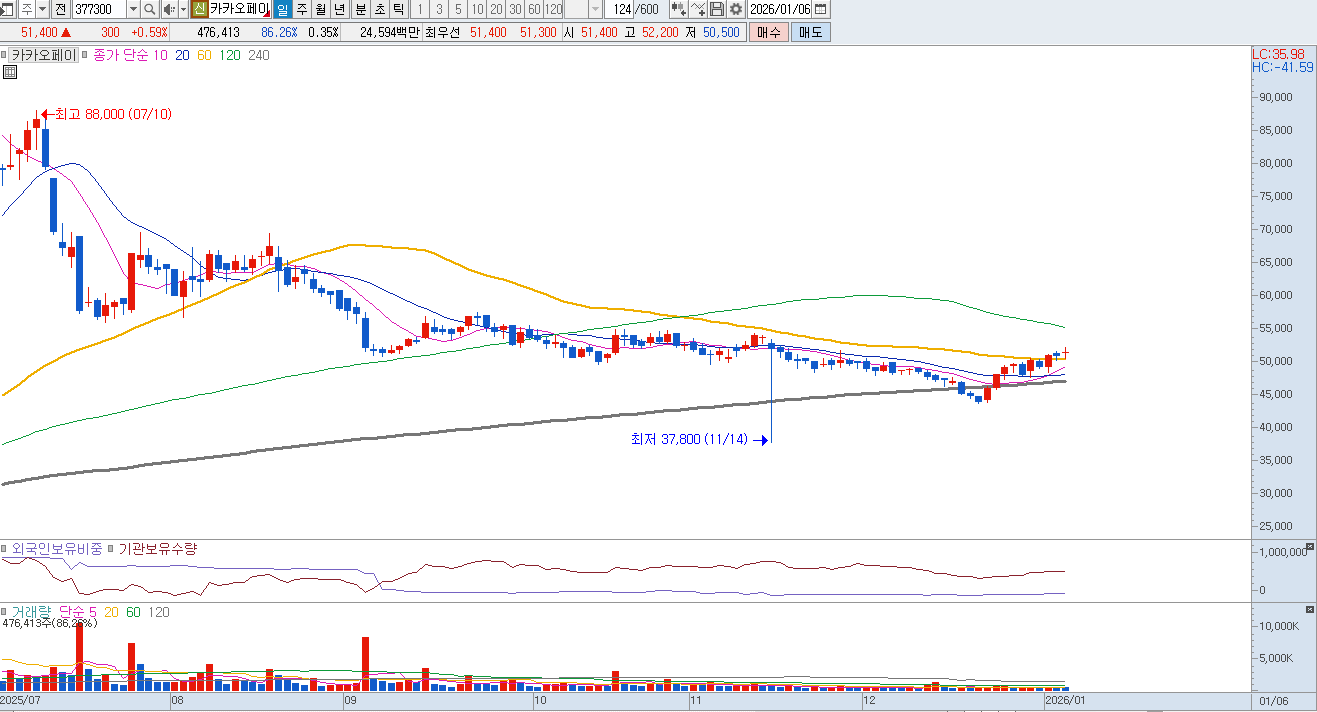This screenshot has height=712, width=1317.
Task: Open the minute interval dropdown arrow
Action: [x=596, y=9]
